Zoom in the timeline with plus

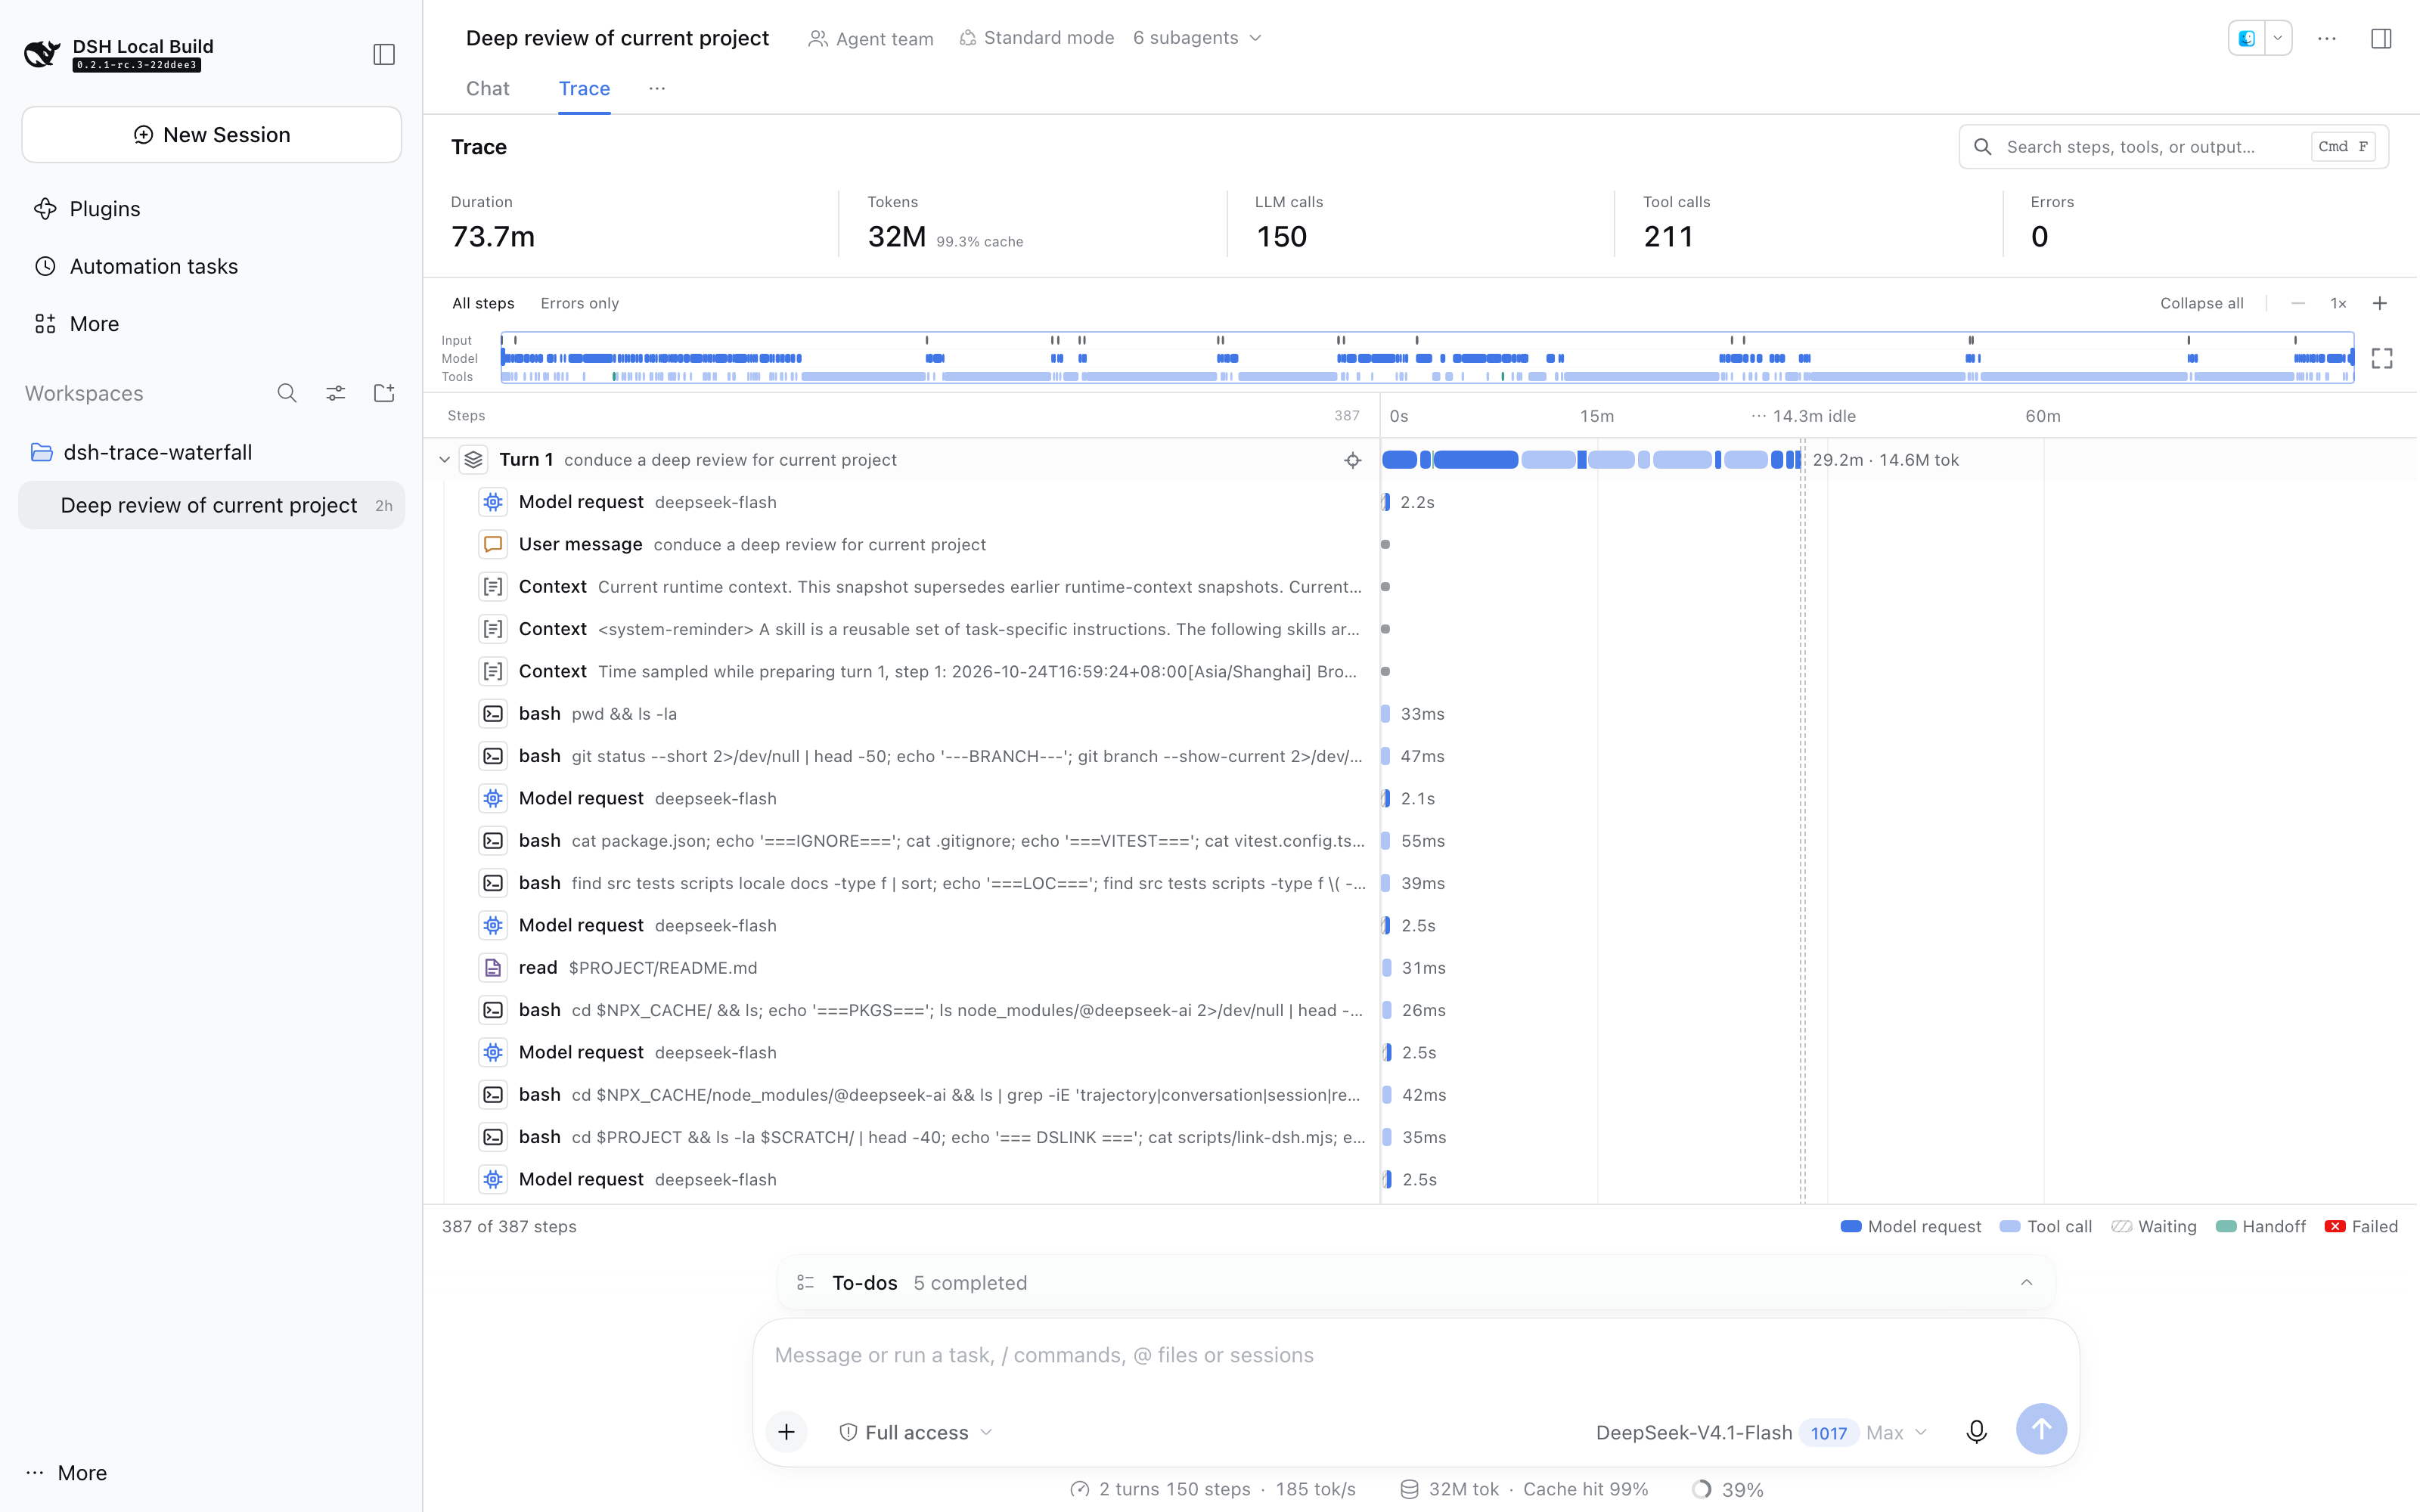point(2380,303)
